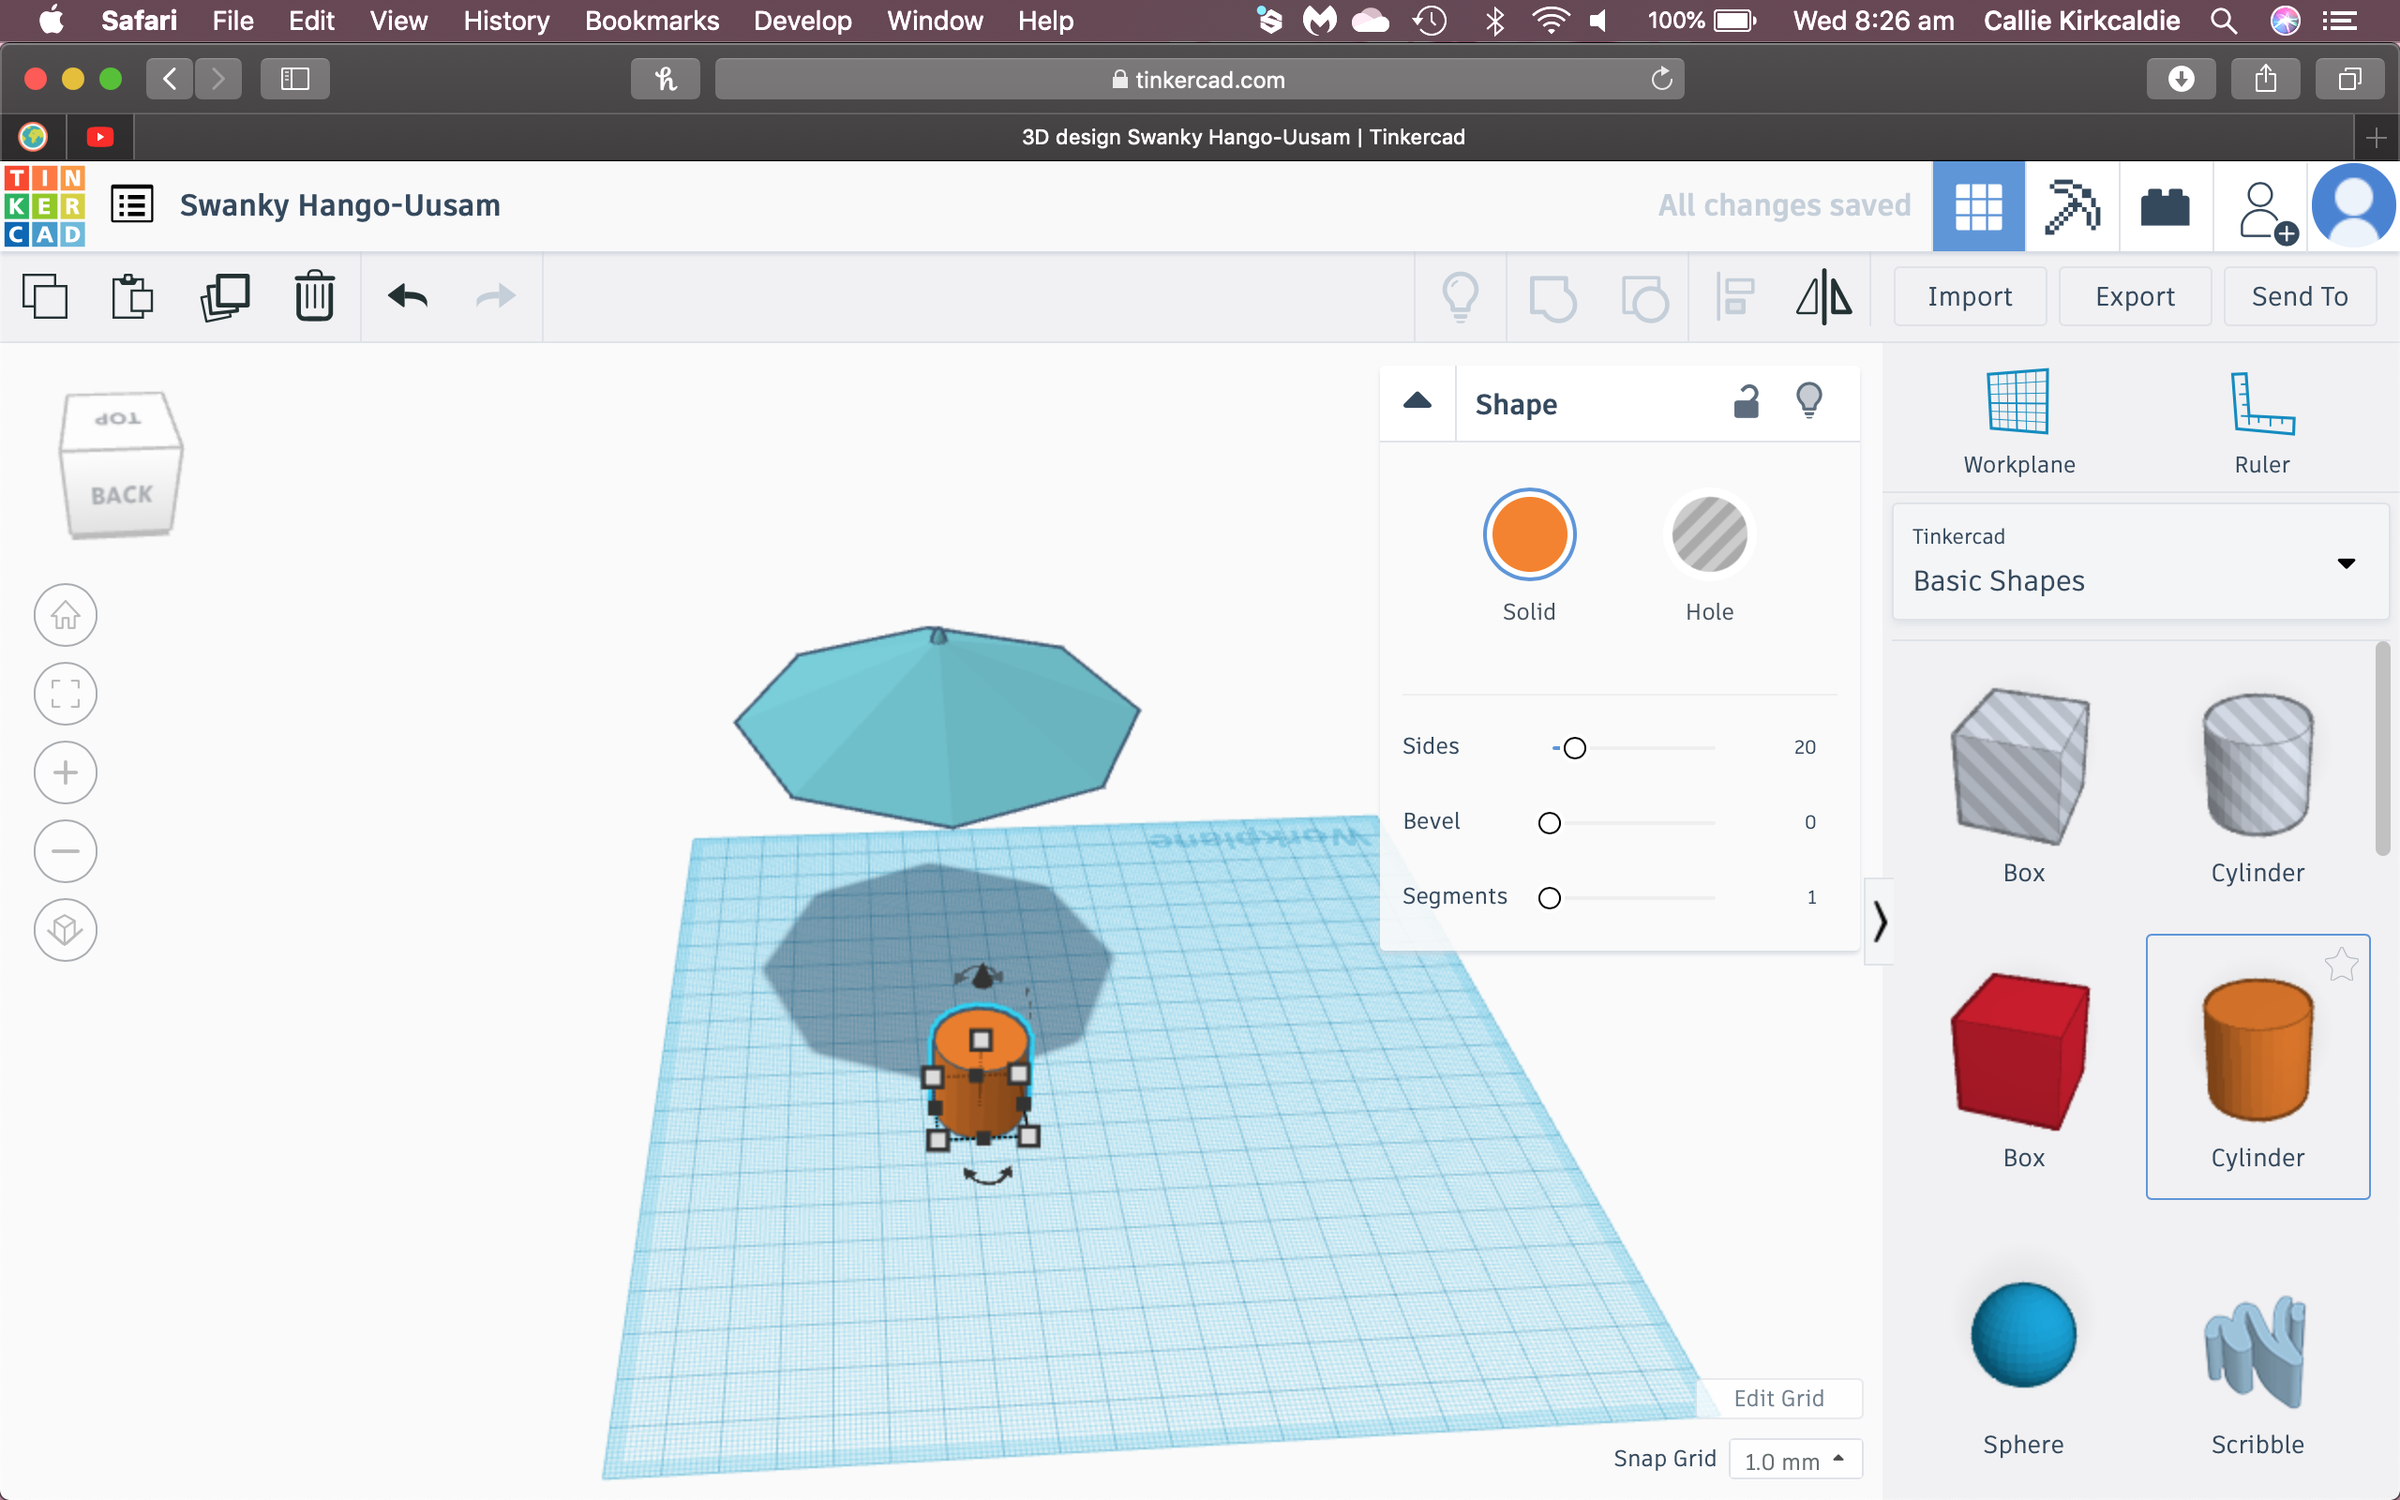Click the Export button

2134,296
